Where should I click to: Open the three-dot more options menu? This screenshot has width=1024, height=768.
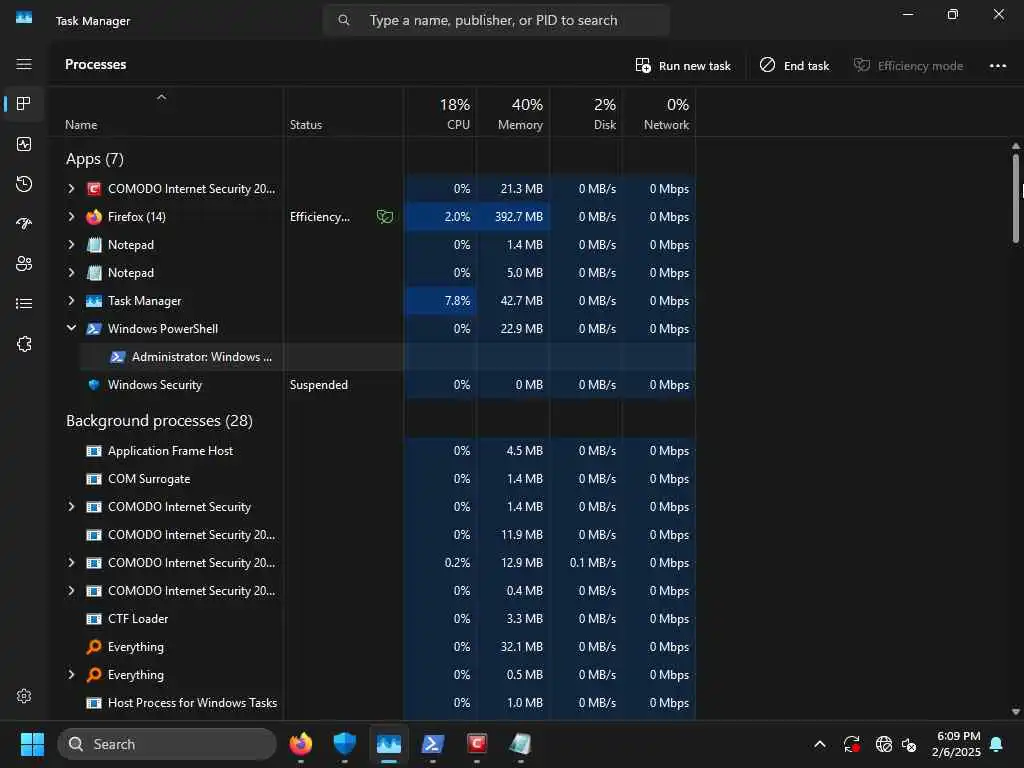pyautogui.click(x=997, y=66)
